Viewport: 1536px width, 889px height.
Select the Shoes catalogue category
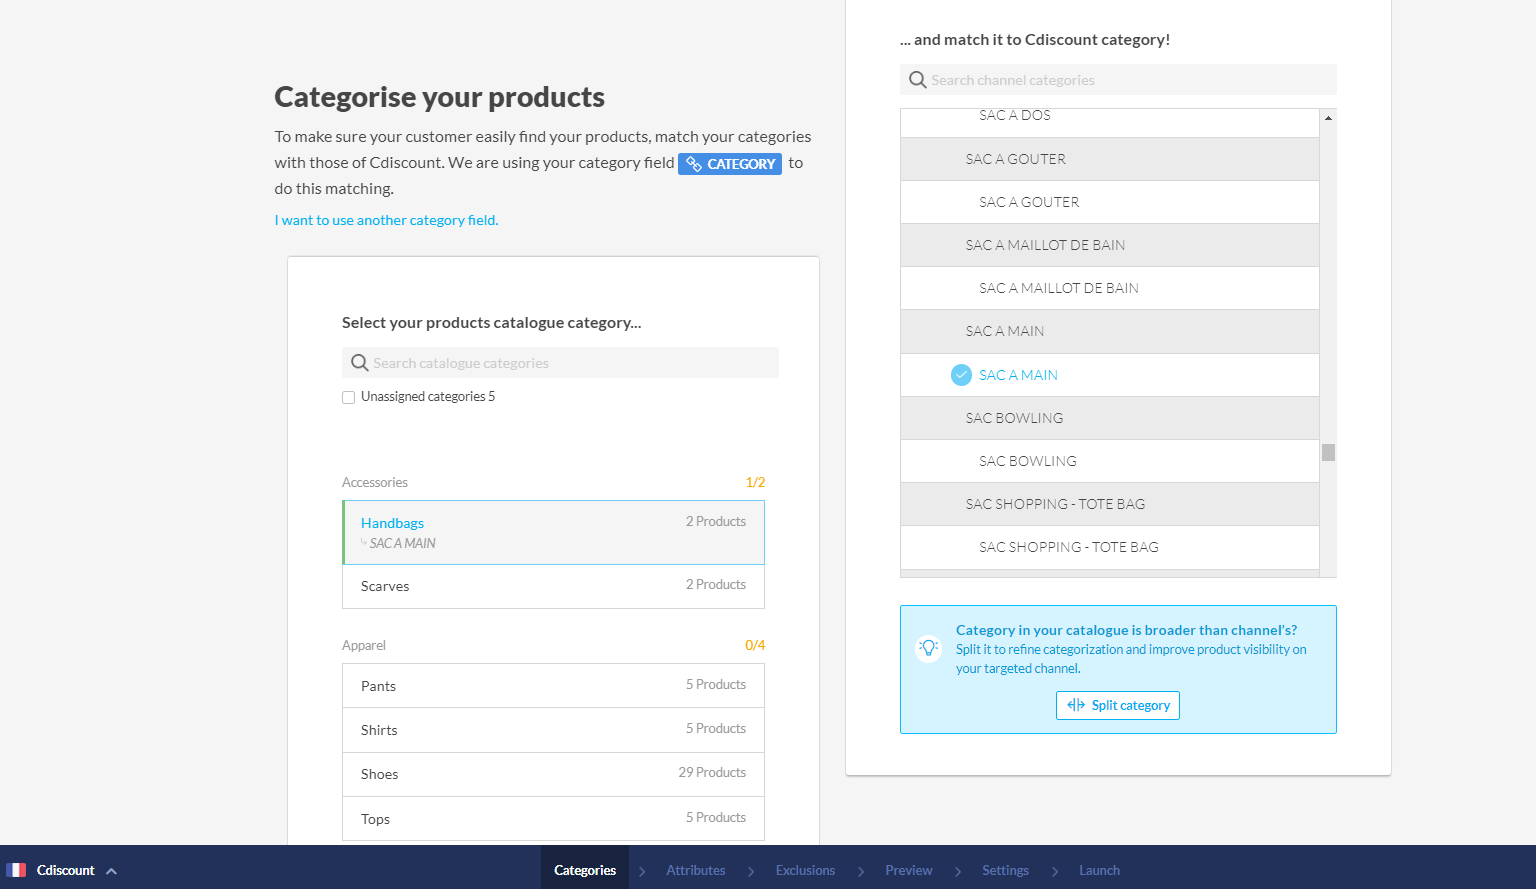coord(553,774)
